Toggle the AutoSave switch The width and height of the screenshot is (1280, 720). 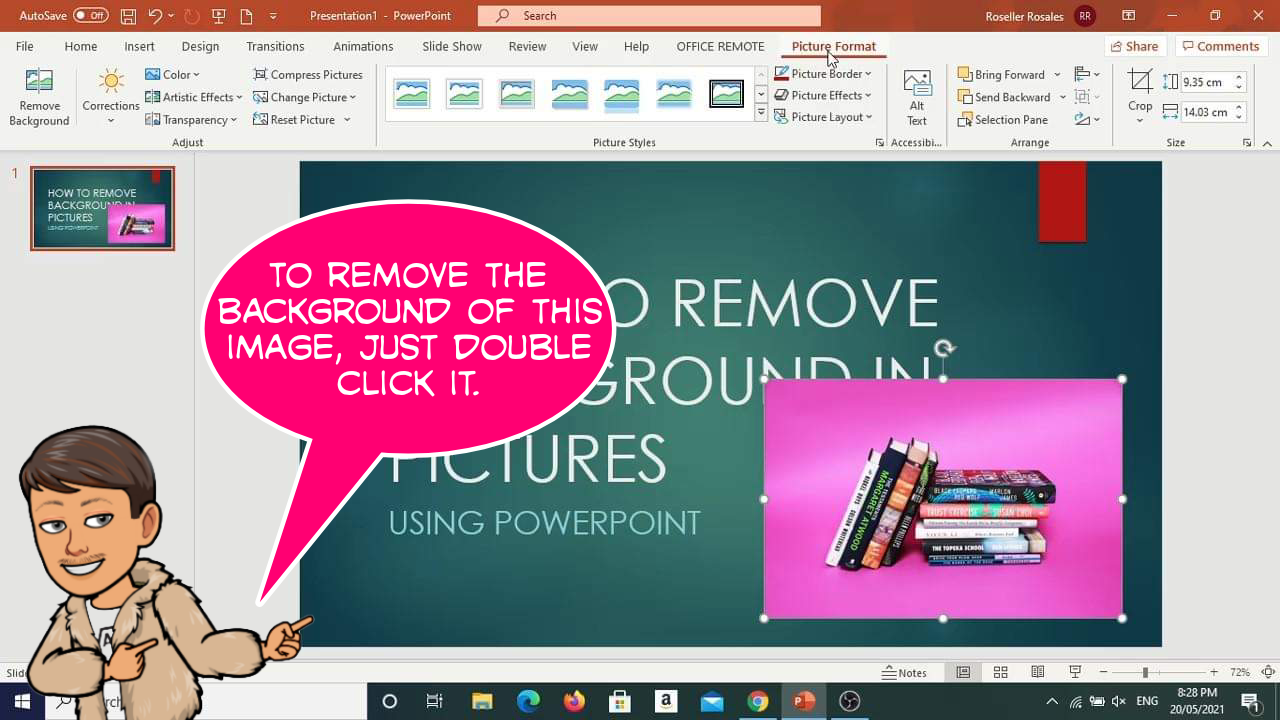(x=90, y=15)
